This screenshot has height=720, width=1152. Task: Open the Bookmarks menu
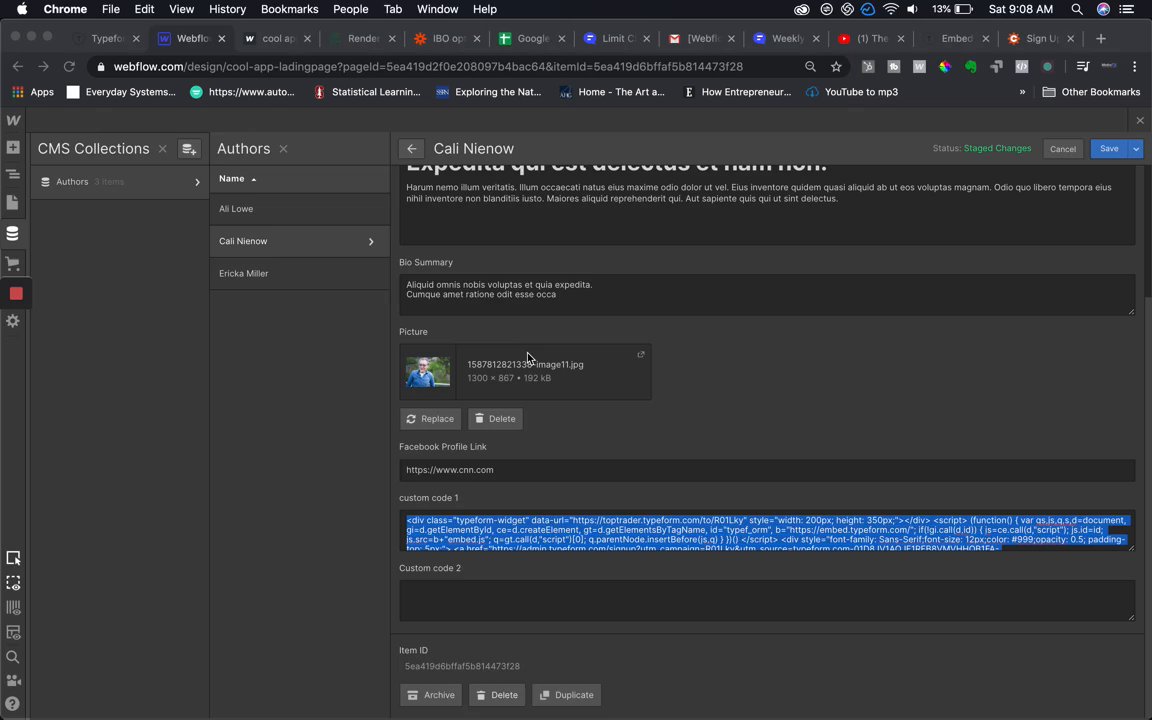[289, 10]
